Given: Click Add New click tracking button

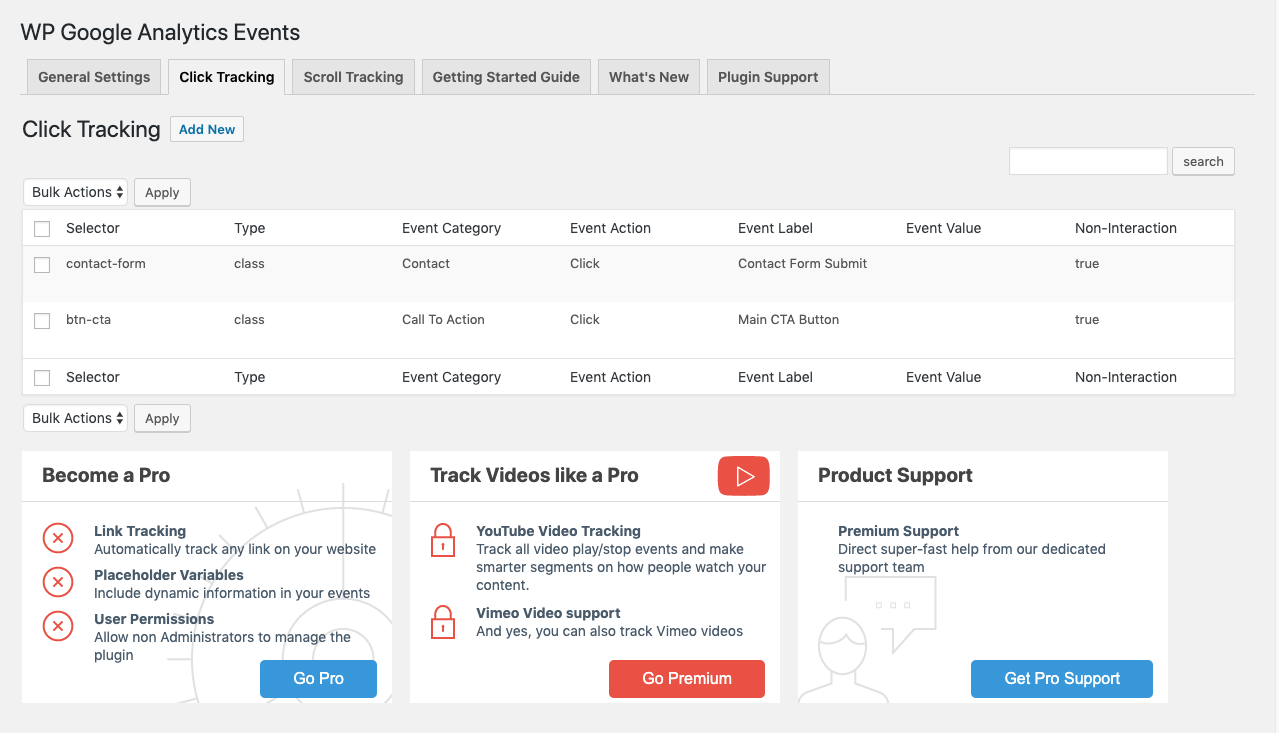Looking at the screenshot, I should point(207,129).
